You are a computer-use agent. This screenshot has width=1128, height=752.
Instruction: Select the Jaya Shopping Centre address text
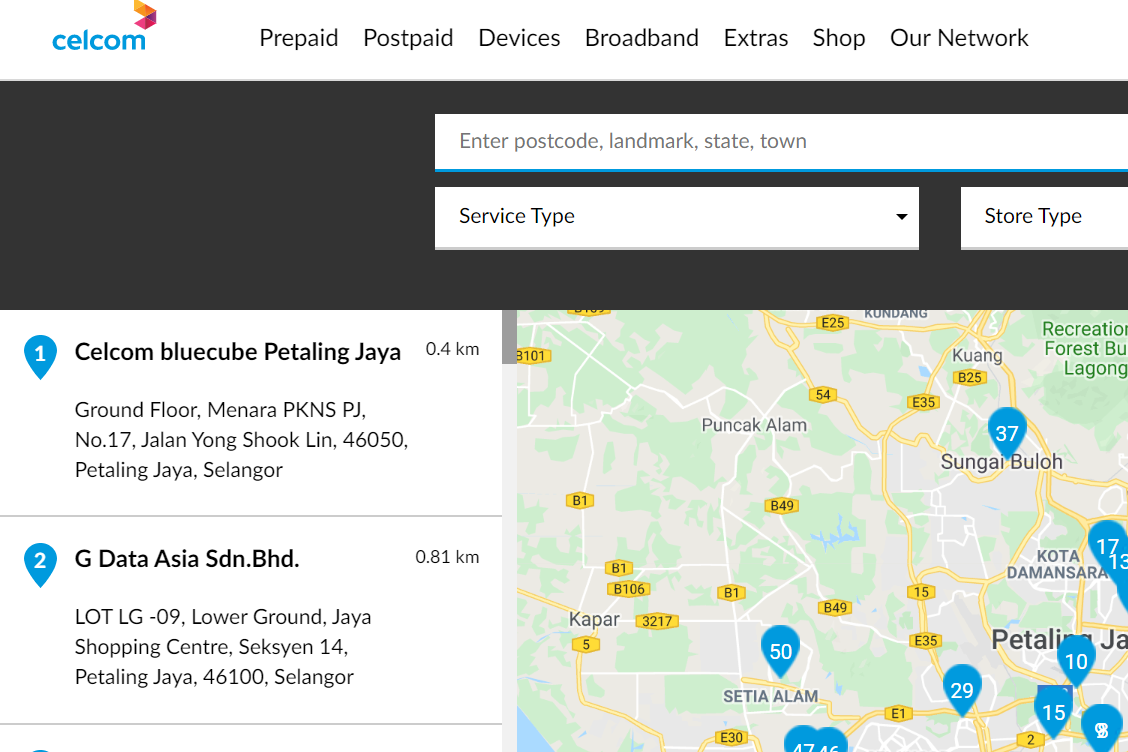223,647
